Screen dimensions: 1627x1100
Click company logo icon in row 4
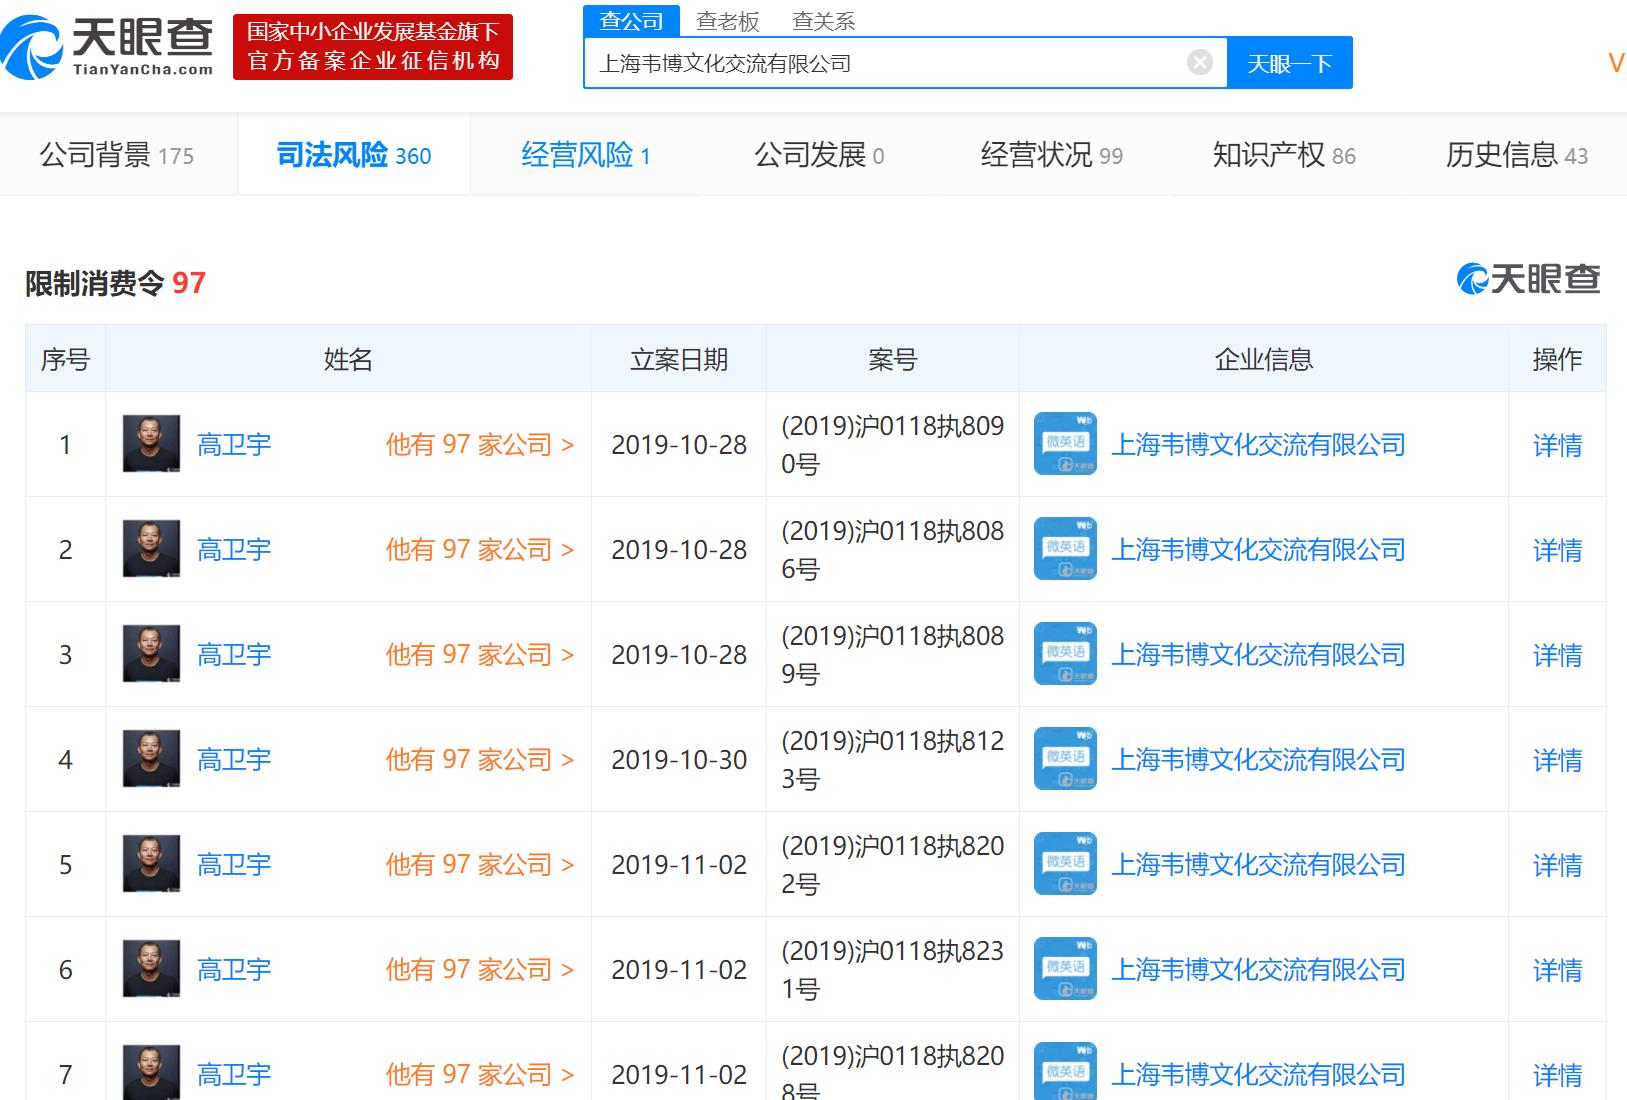[1065, 759]
